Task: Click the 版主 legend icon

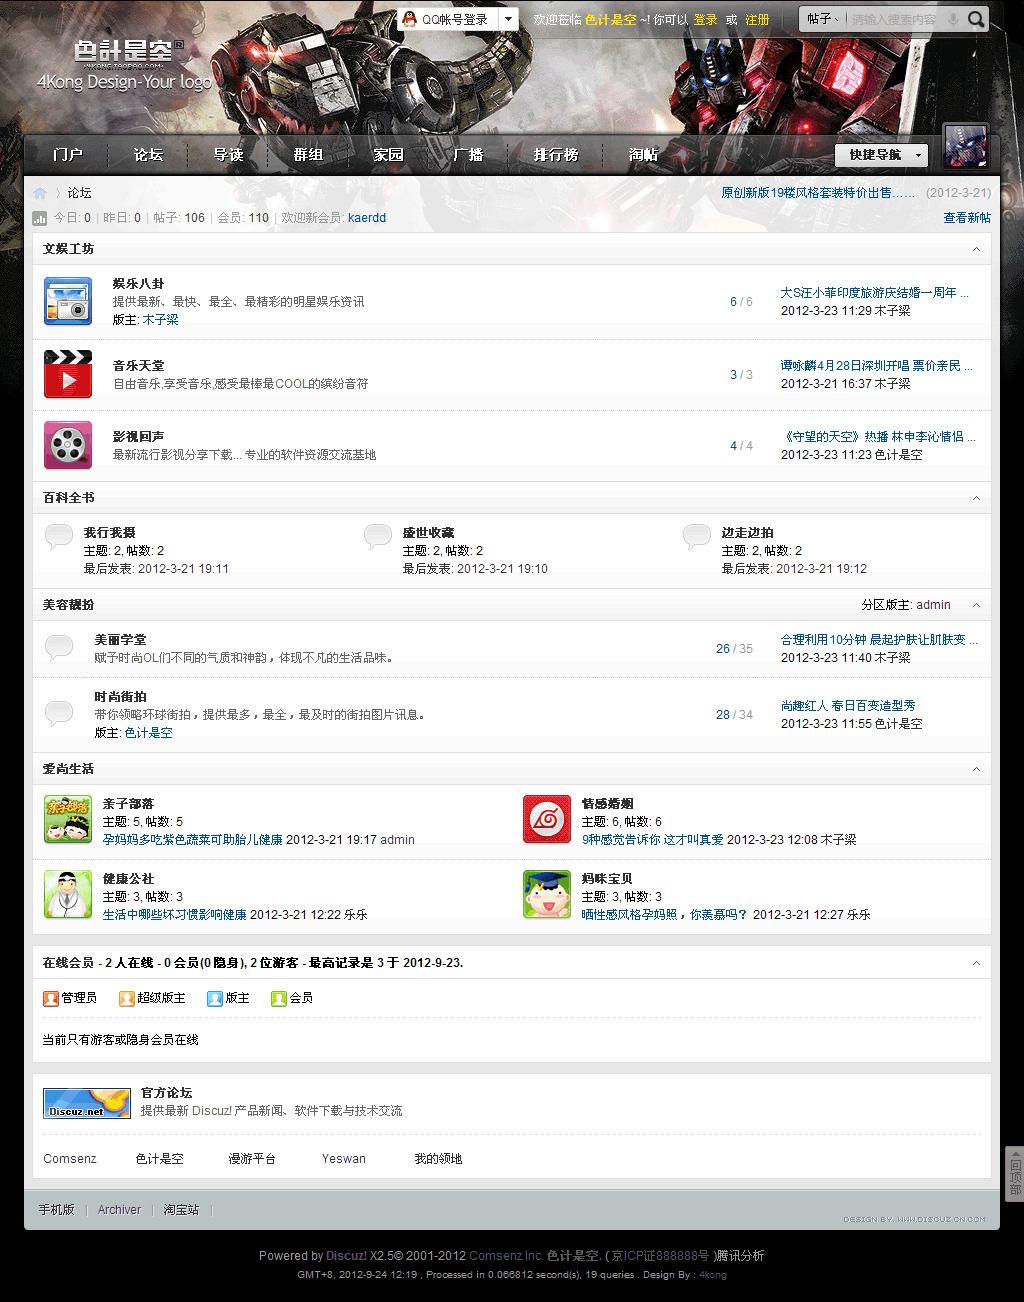Action: [215, 998]
